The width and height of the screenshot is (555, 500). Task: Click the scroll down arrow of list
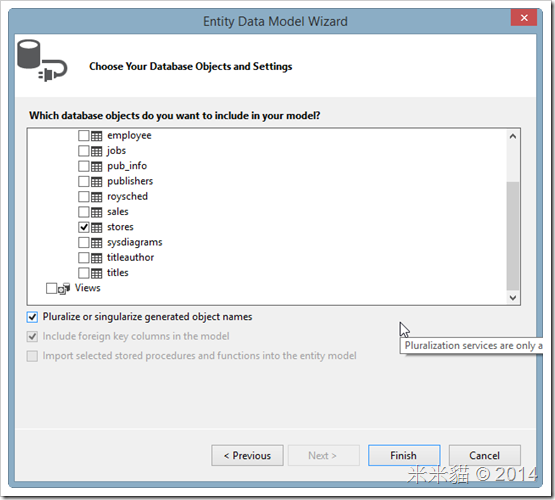513,298
